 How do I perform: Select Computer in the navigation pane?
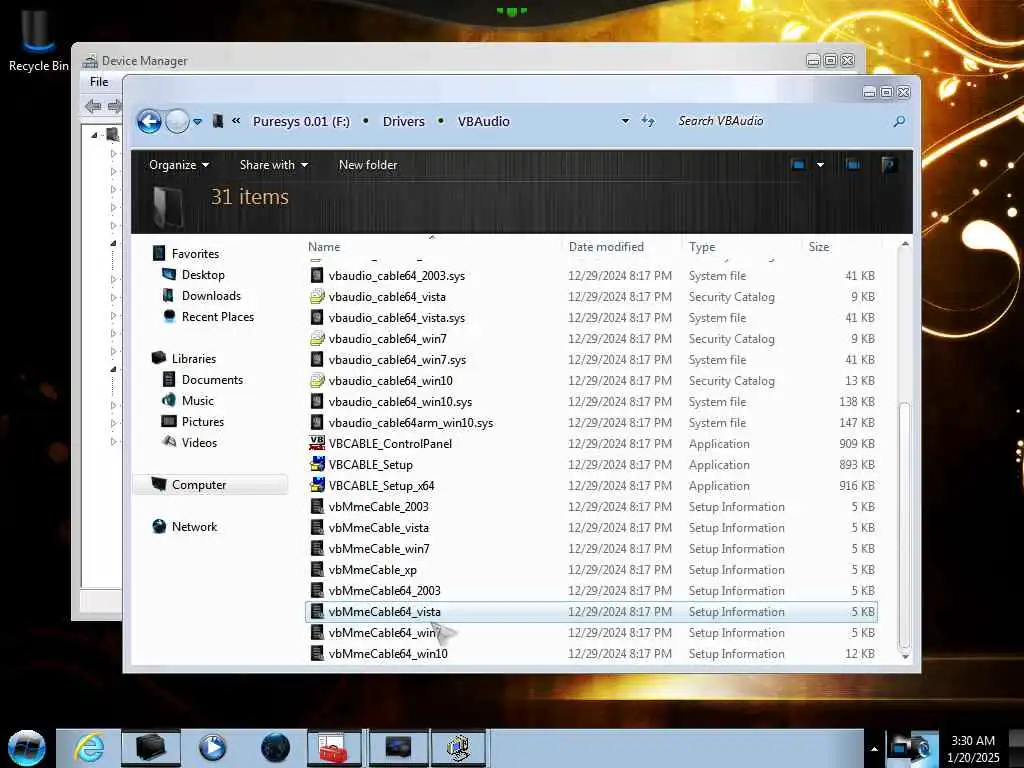199,485
